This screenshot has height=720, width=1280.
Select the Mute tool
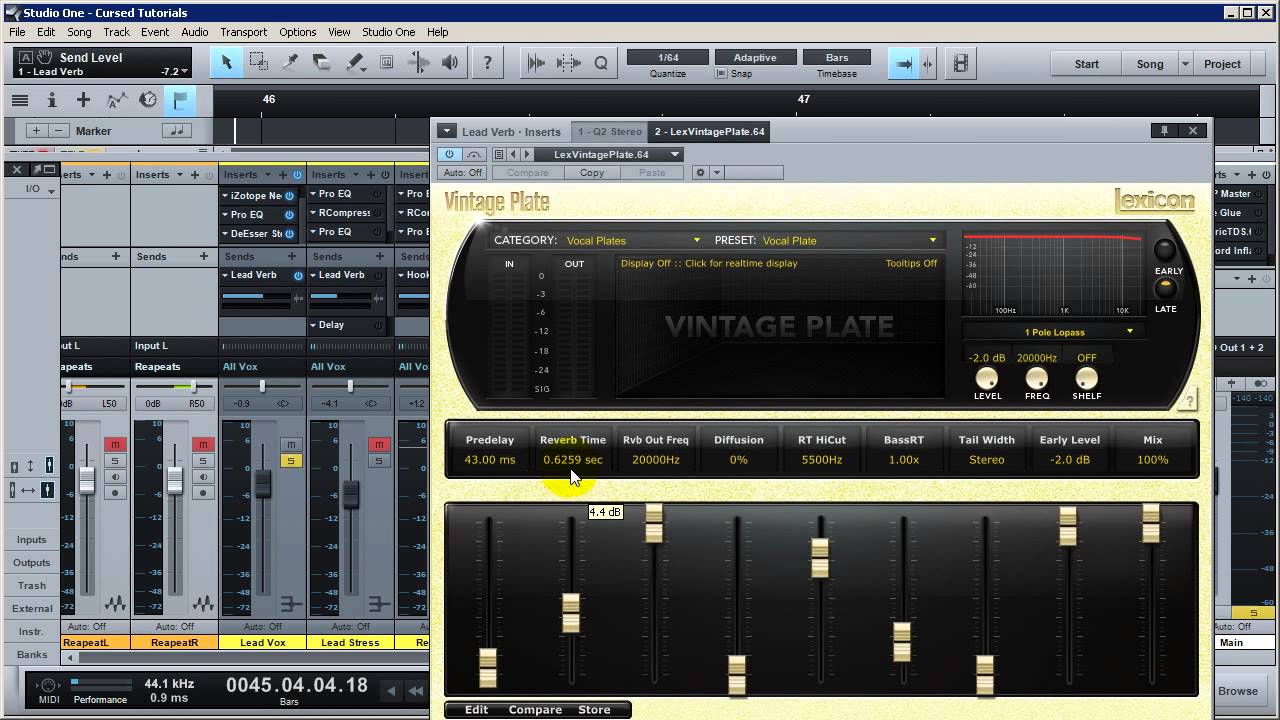click(386, 63)
